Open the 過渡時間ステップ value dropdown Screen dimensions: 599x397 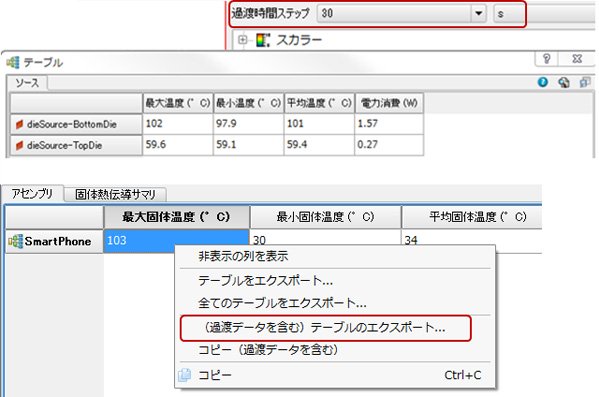point(478,14)
